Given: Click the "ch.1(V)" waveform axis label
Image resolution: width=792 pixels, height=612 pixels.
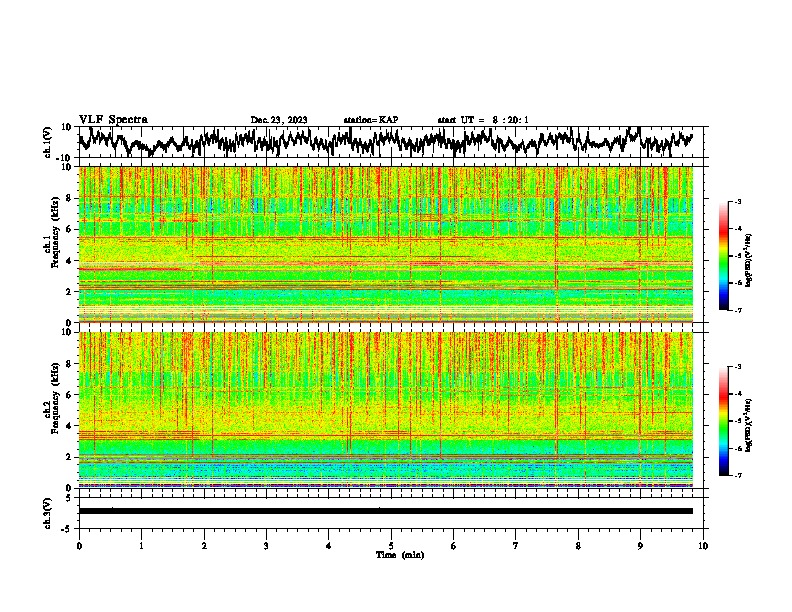Looking at the screenshot, I should [x=48, y=142].
